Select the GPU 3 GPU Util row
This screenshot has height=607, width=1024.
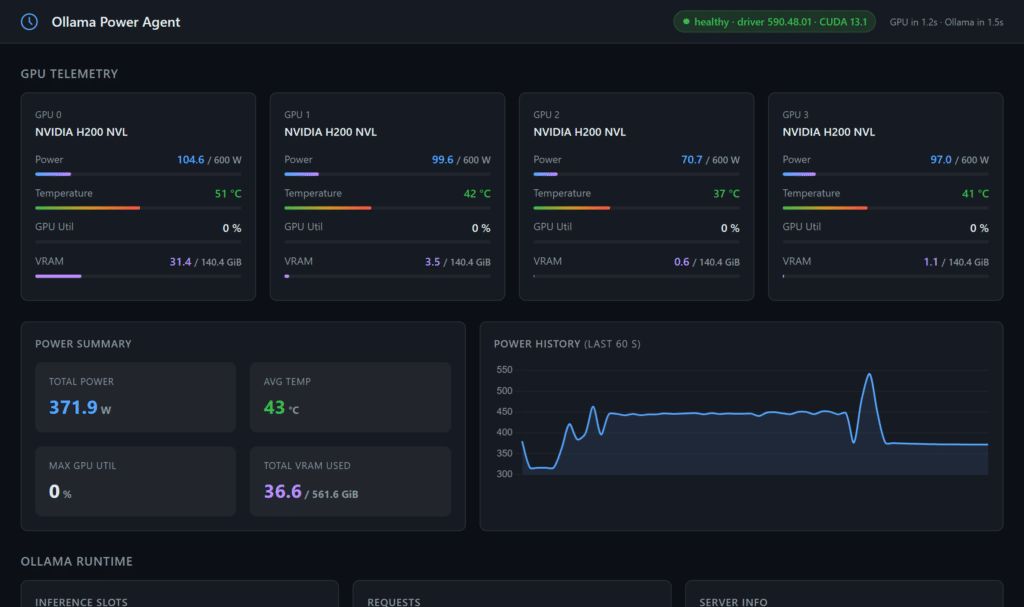click(x=885, y=228)
